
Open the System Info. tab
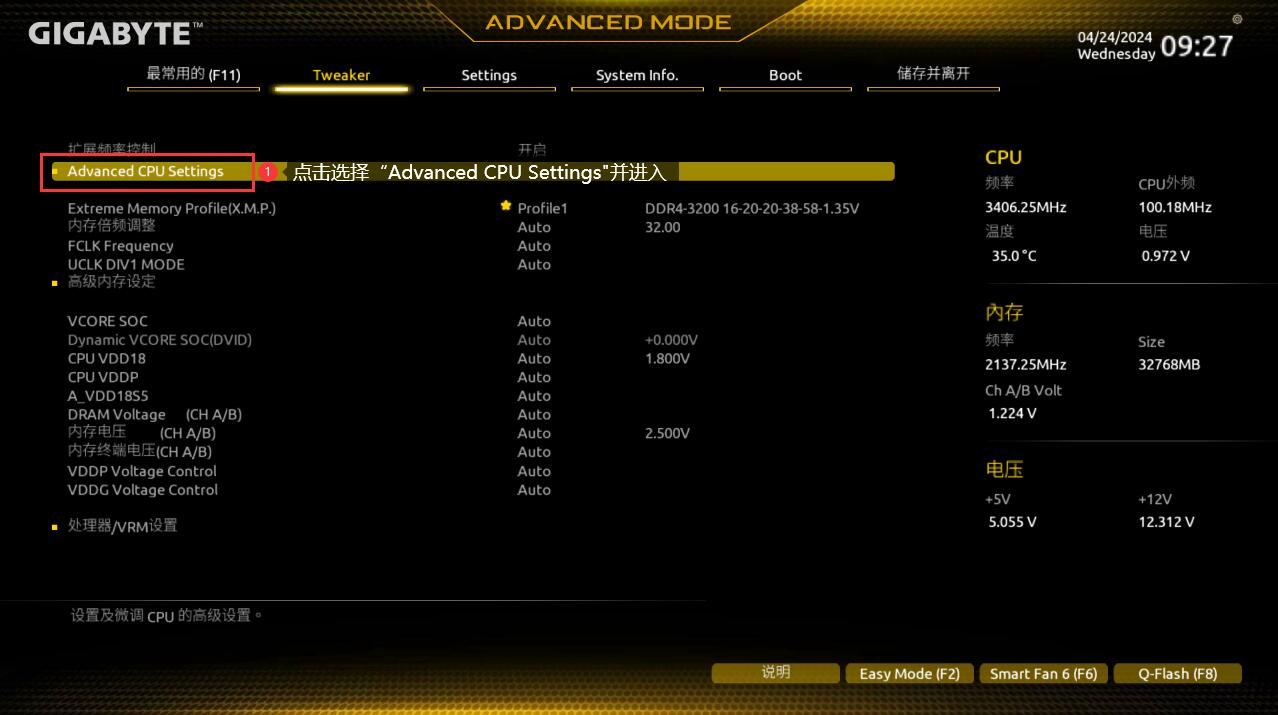(x=637, y=75)
